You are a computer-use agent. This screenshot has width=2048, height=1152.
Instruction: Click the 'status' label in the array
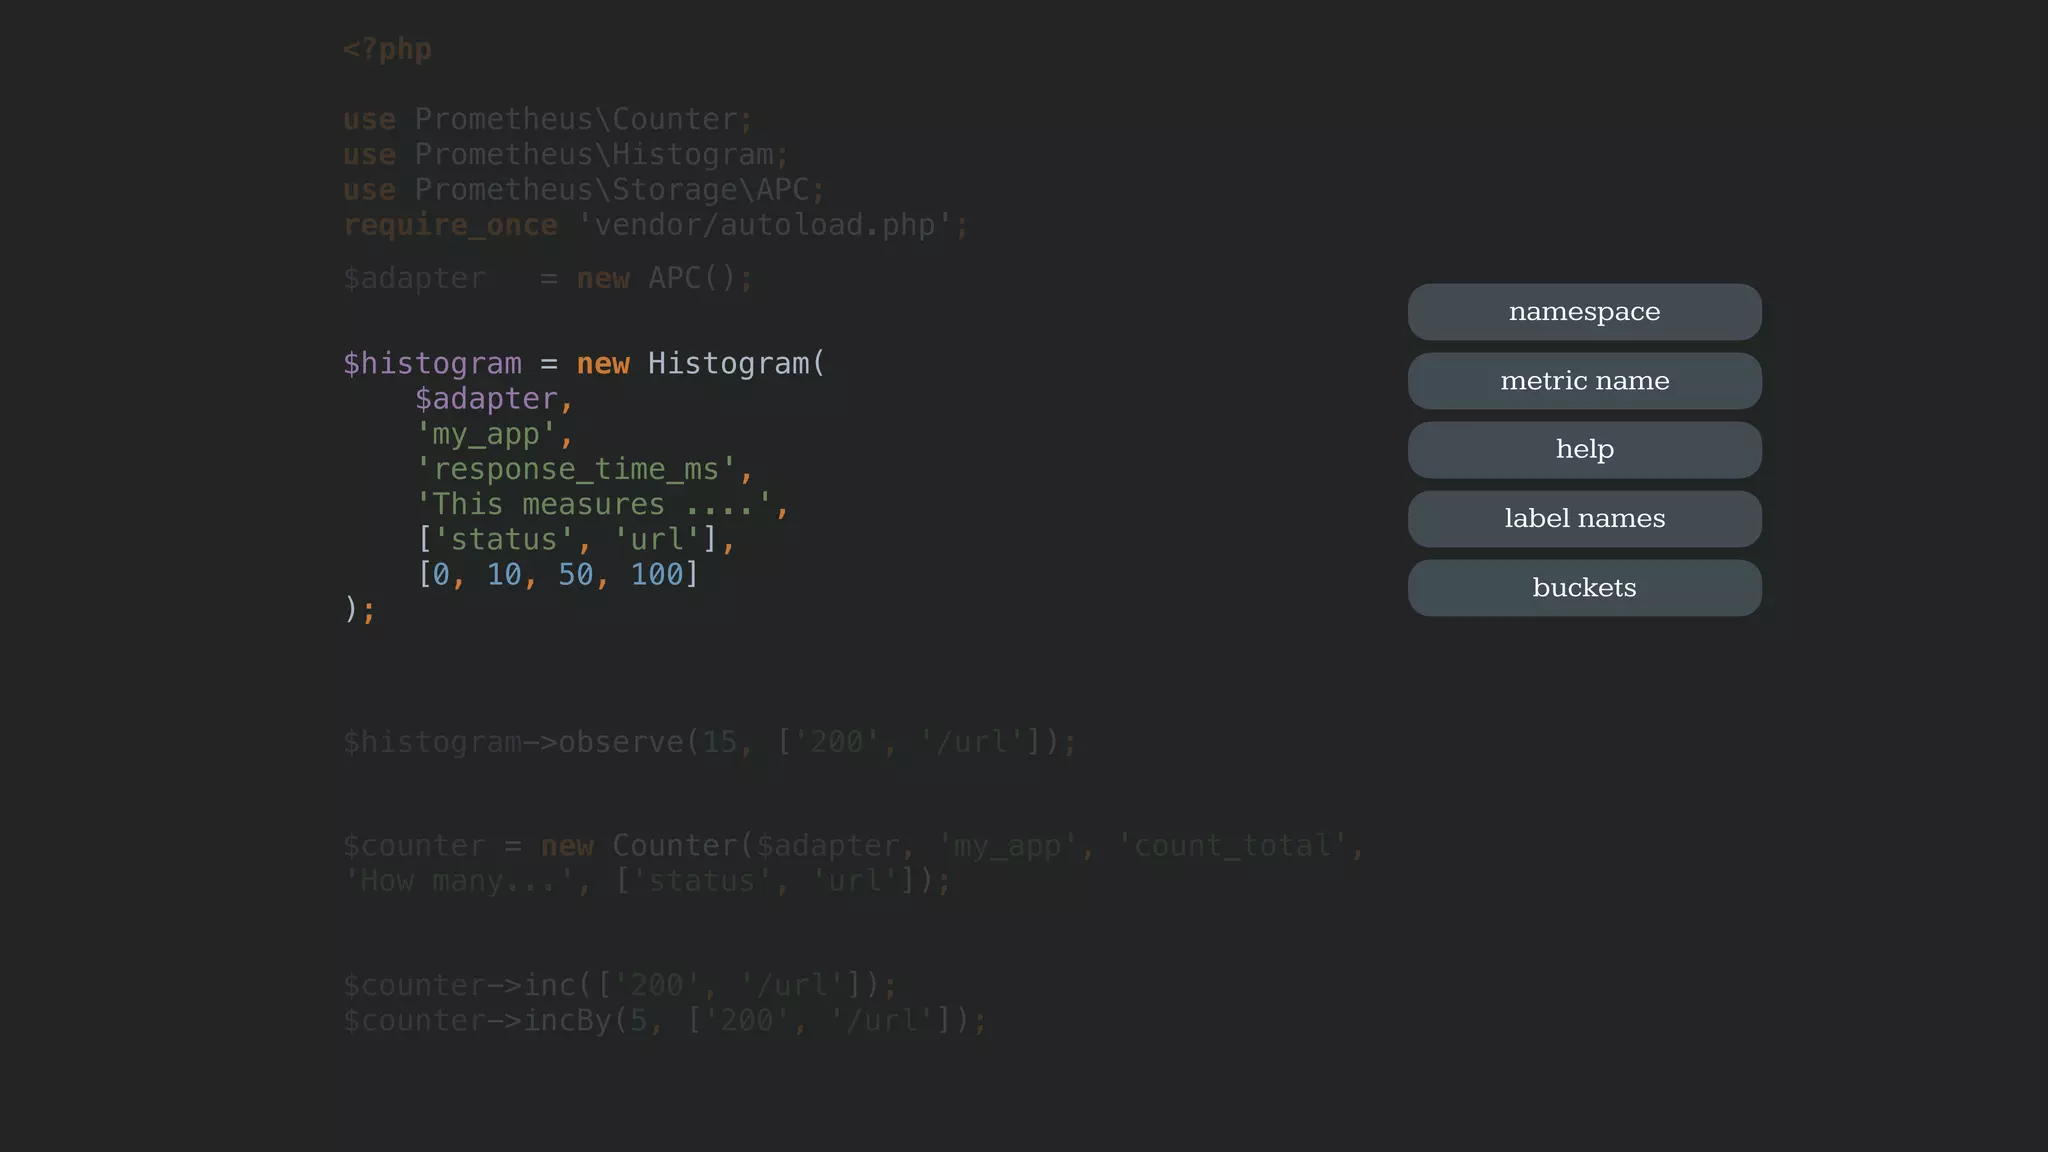click(504, 540)
